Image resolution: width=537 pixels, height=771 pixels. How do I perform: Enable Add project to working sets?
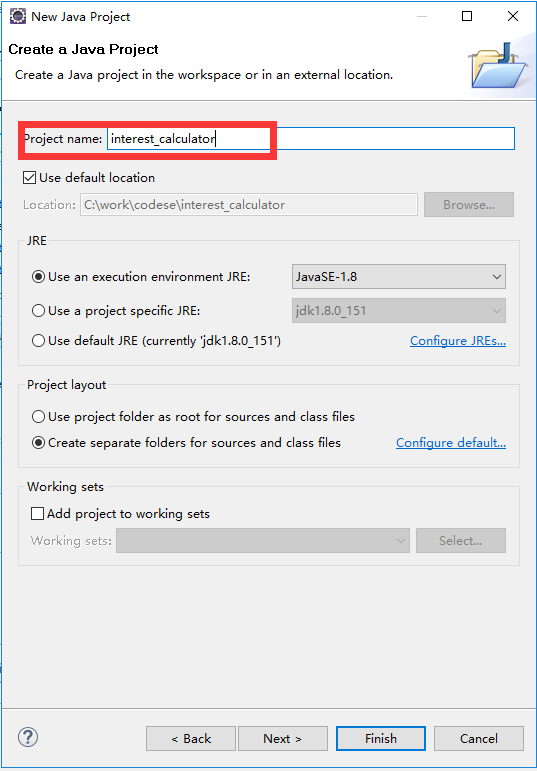coord(37,514)
